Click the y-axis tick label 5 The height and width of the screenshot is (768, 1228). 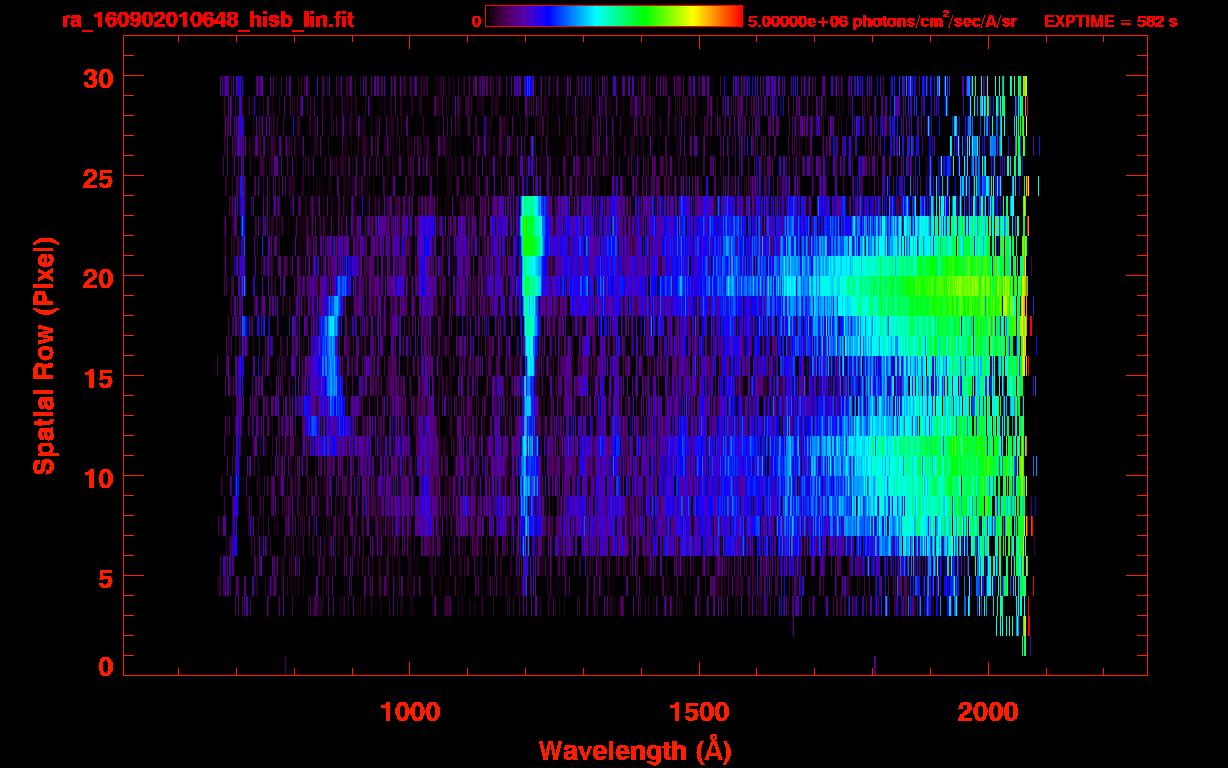pyautogui.click(x=105, y=577)
